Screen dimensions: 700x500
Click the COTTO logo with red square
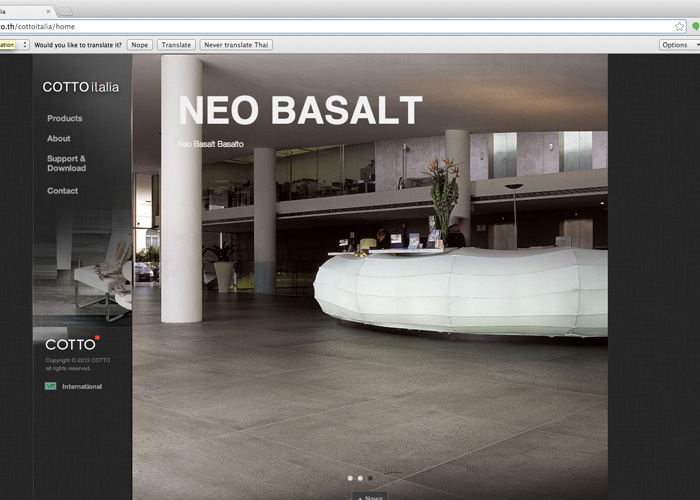click(x=72, y=343)
